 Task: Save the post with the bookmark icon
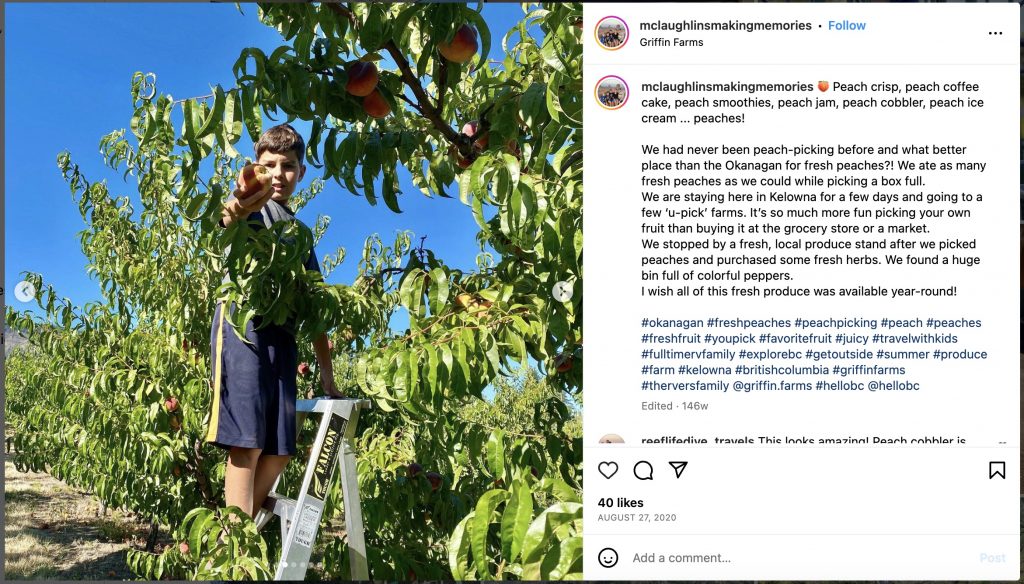click(997, 470)
